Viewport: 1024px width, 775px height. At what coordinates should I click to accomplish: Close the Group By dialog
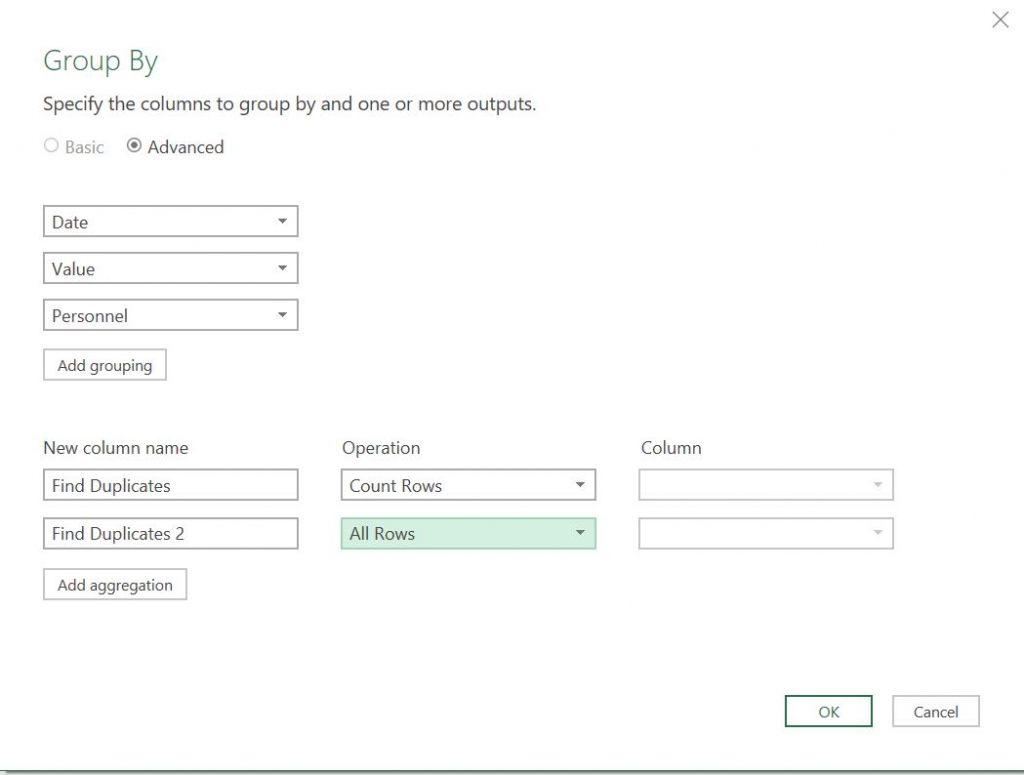coord(1000,20)
